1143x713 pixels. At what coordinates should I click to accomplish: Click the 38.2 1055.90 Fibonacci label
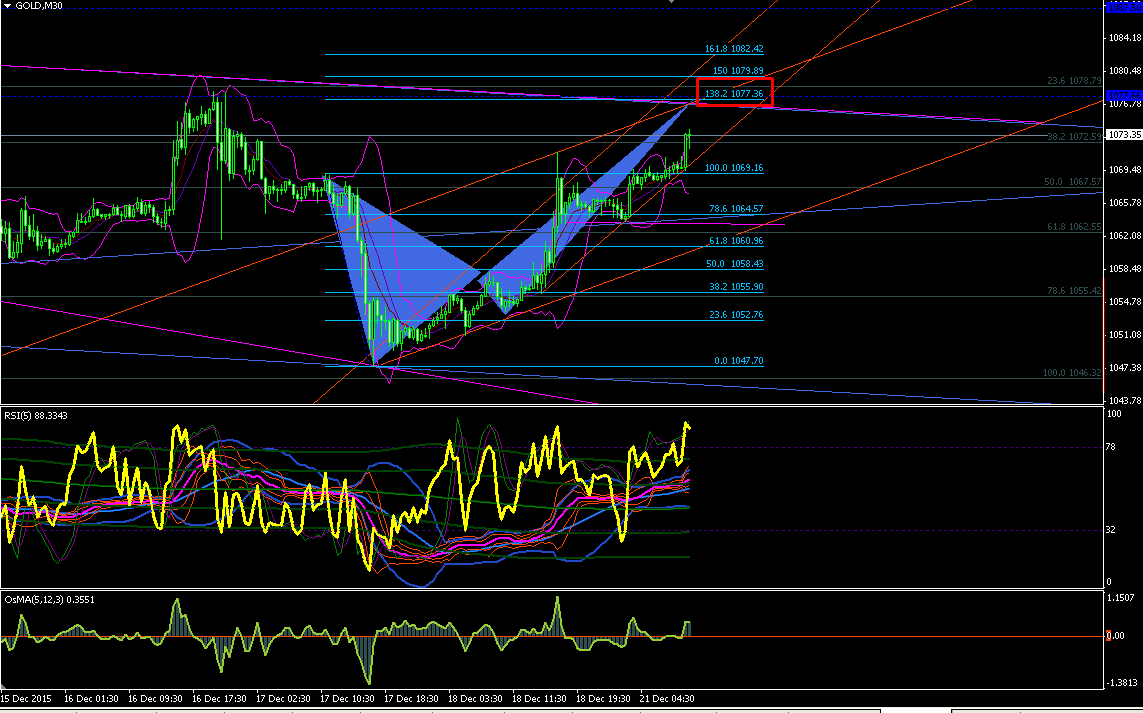pos(736,287)
